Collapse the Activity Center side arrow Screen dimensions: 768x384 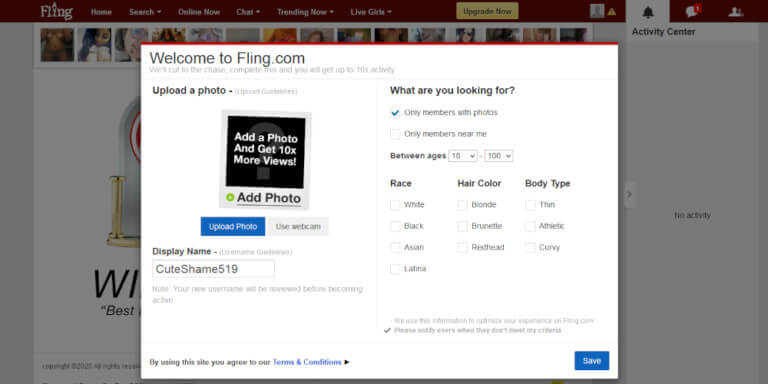629,194
